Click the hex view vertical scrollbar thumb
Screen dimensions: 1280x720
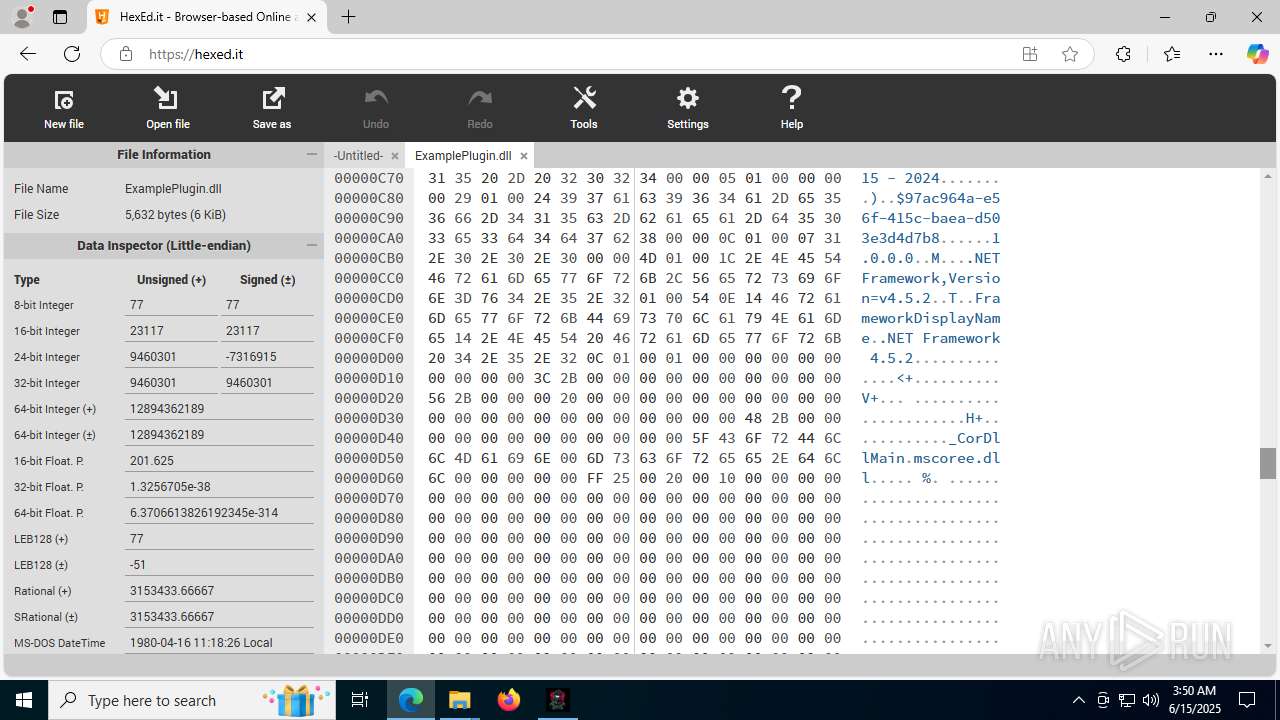1268,463
